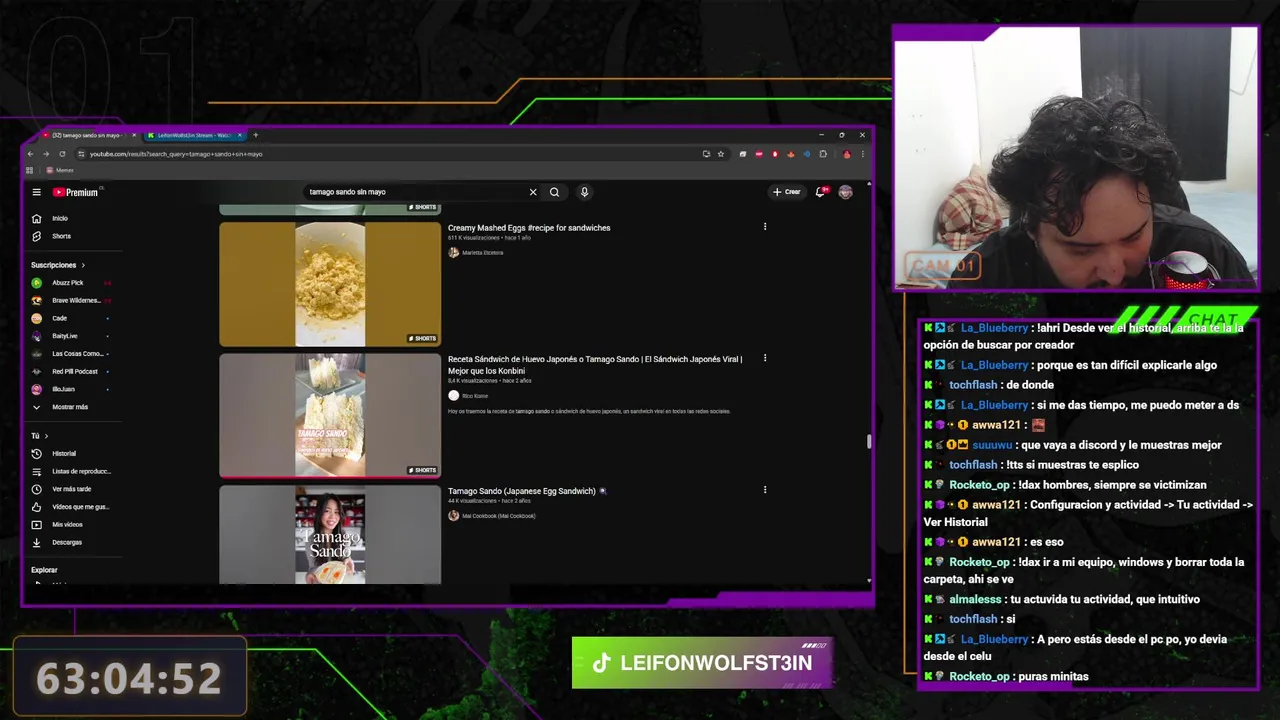
Task: Open the YouTube account avatar menu
Action: click(845, 192)
